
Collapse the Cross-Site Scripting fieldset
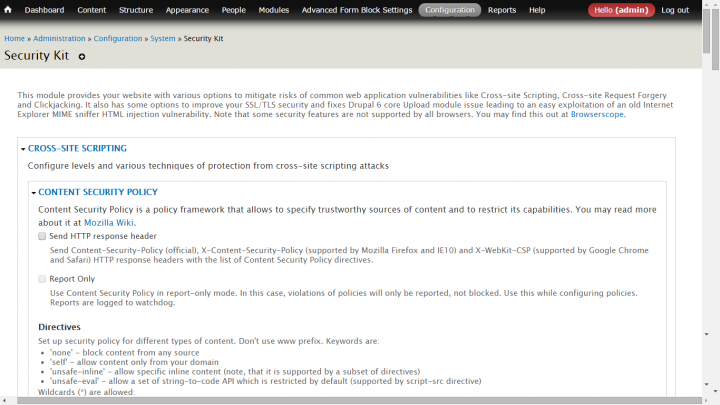pyautogui.click(x=77, y=148)
